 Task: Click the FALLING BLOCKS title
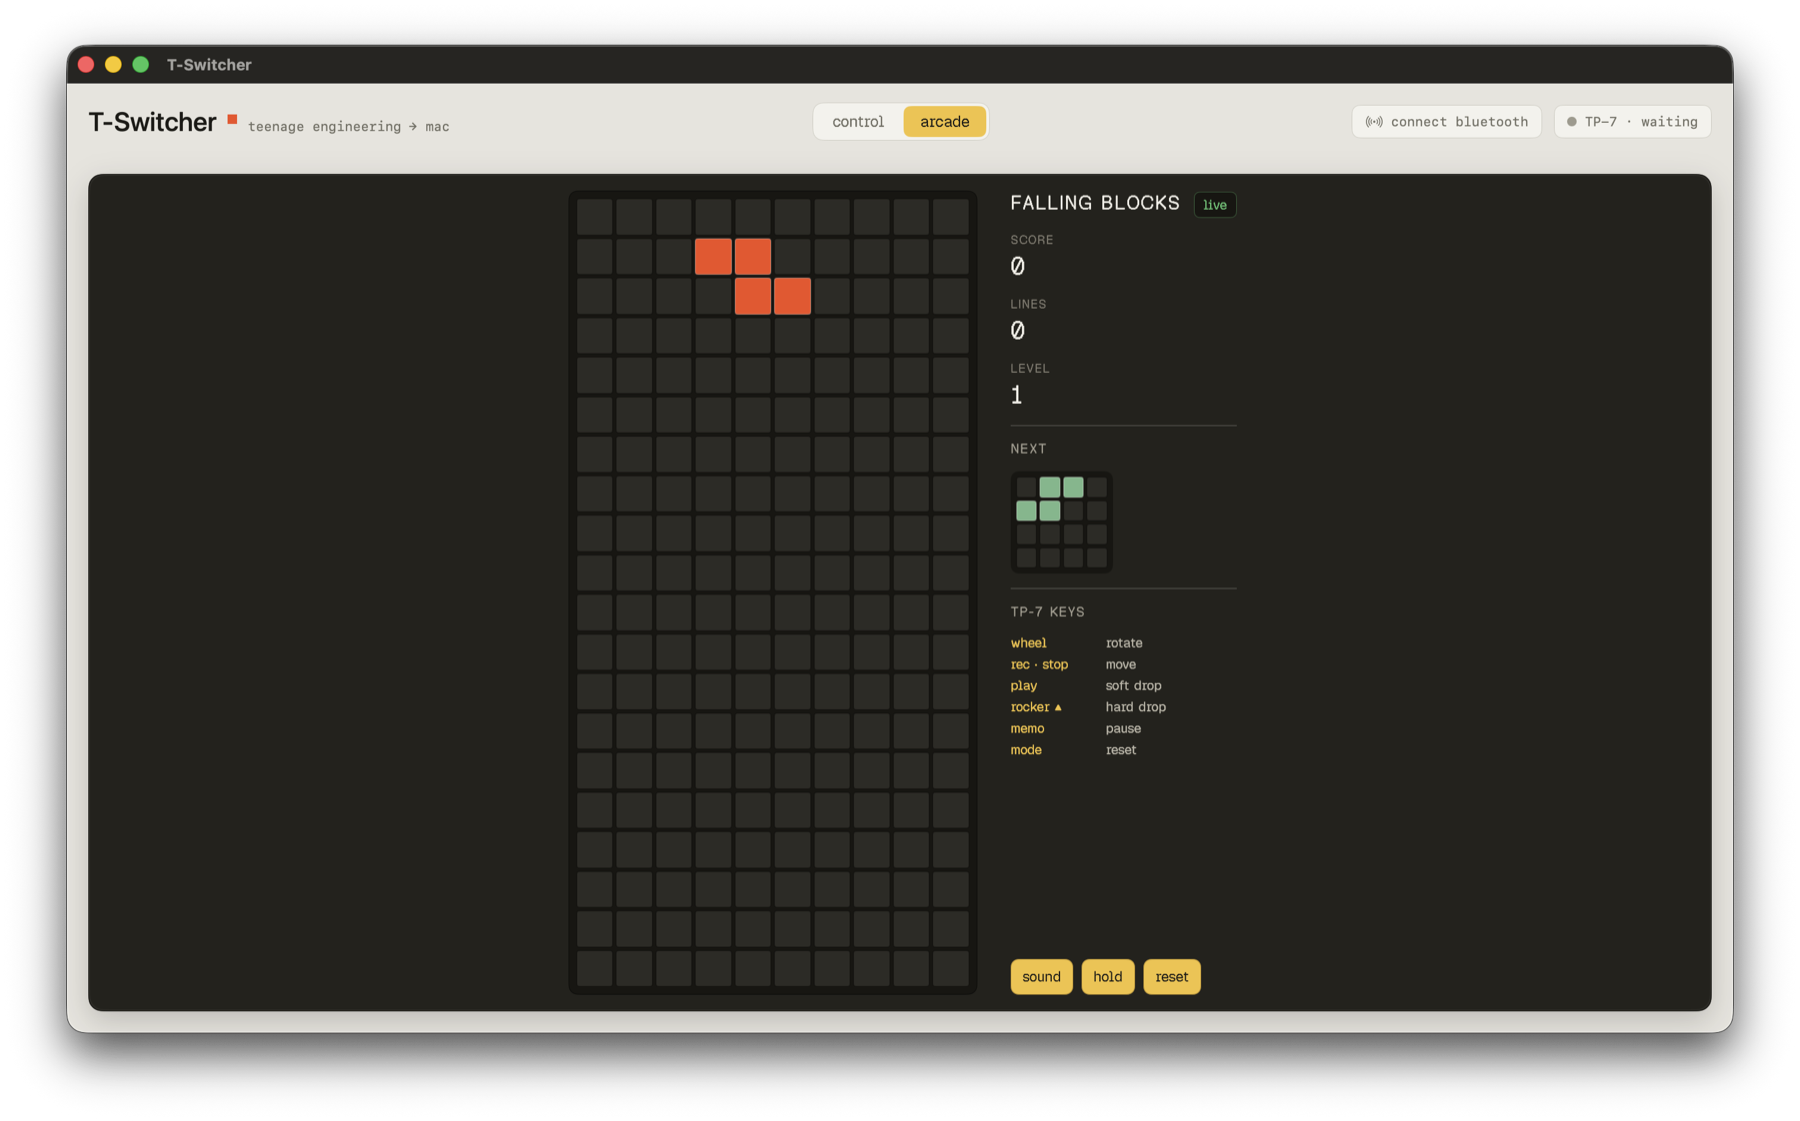(1095, 203)
